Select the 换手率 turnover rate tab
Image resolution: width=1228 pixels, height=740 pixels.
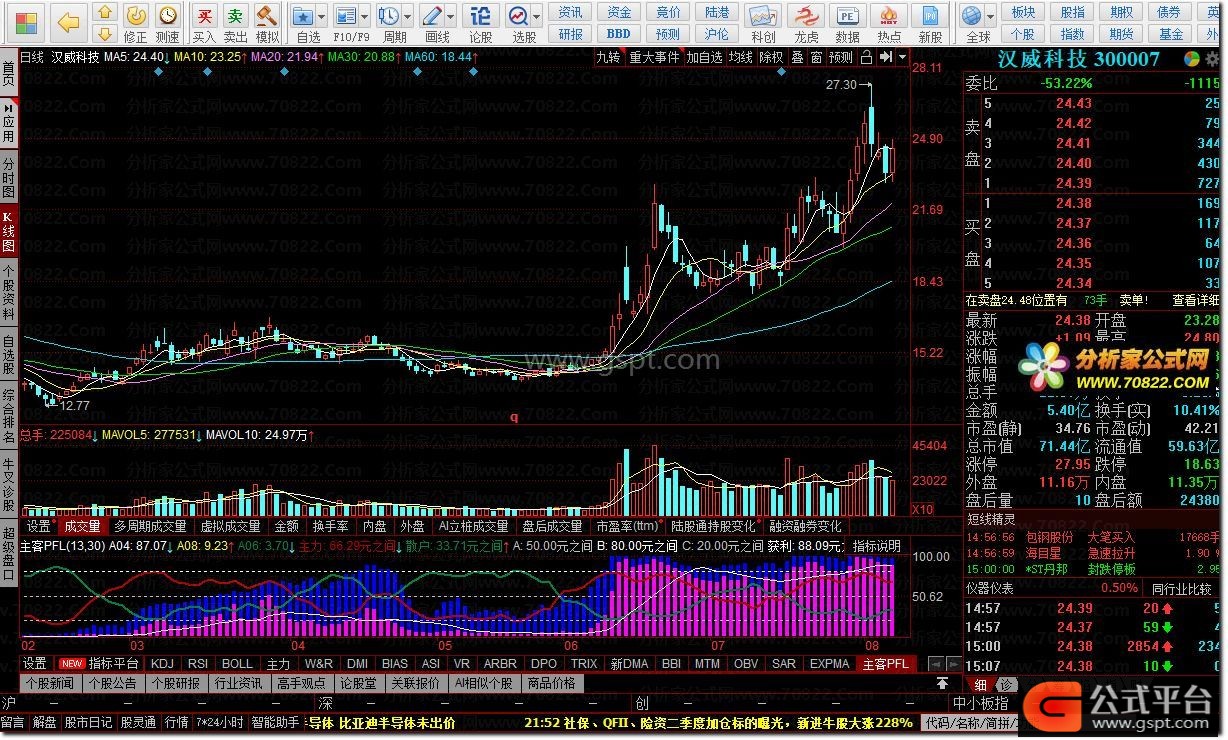[330, 526]
